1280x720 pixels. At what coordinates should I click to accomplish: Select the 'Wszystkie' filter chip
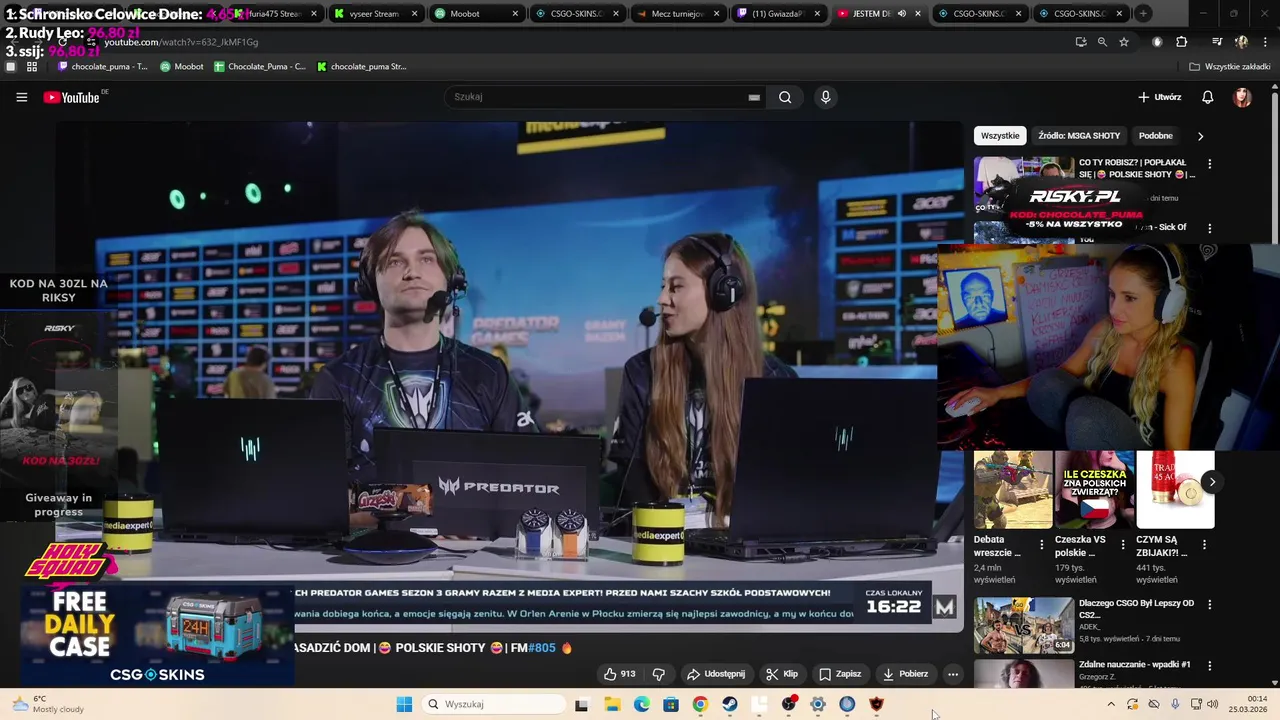(x=1000, y=136)
